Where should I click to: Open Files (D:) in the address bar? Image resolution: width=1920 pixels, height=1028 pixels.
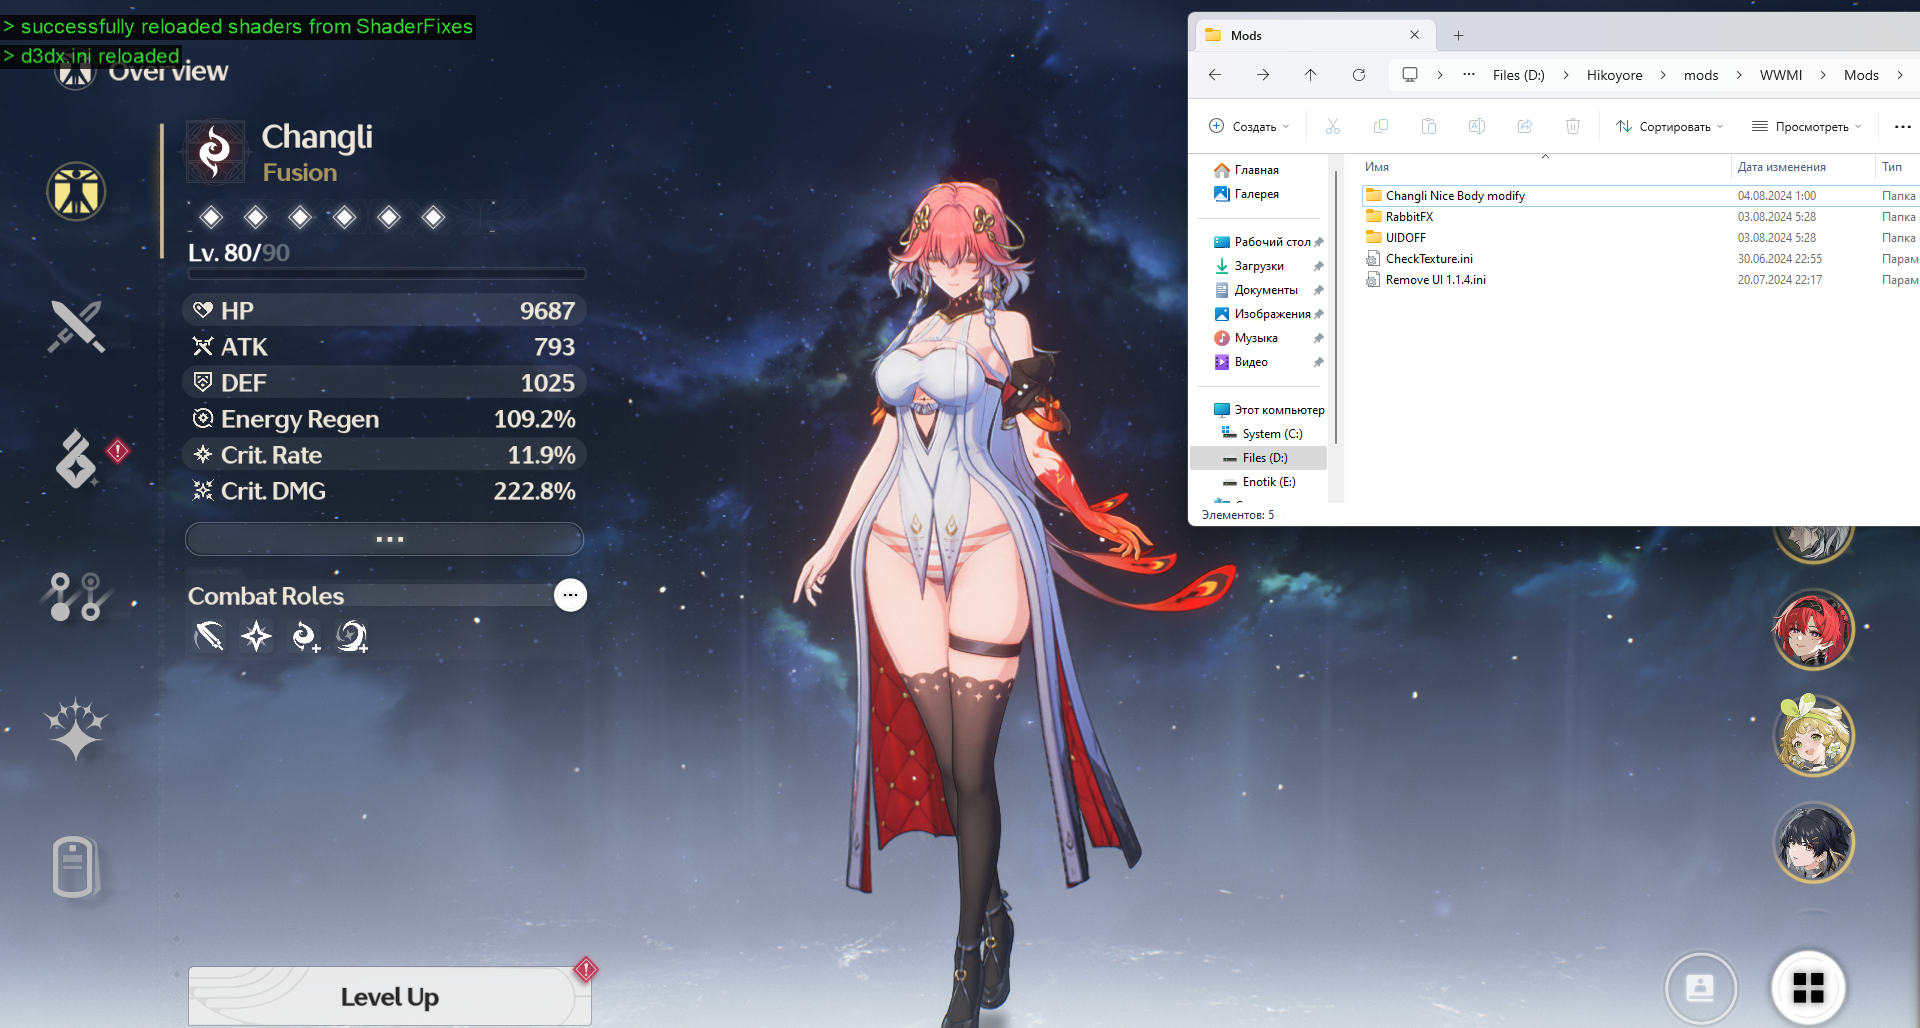(x=1518, y=75)
